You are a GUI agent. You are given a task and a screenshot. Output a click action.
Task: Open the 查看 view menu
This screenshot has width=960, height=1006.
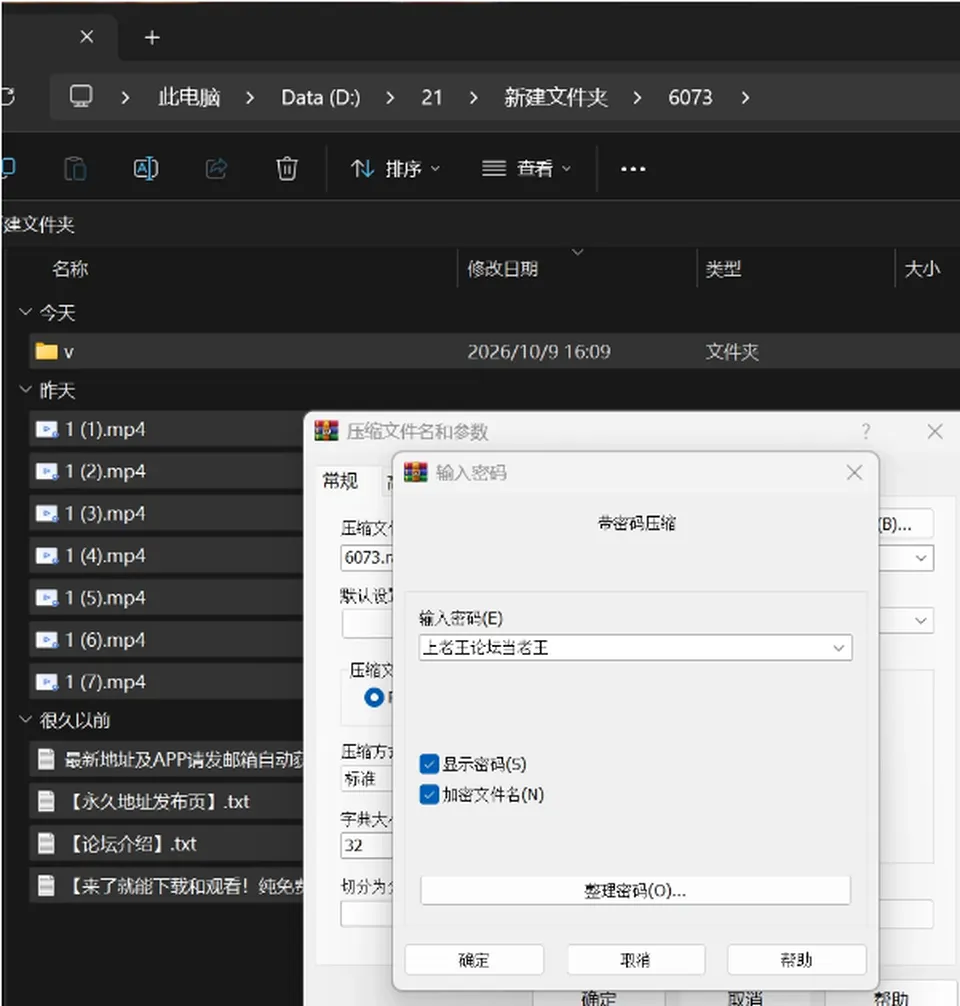point(526,169)
